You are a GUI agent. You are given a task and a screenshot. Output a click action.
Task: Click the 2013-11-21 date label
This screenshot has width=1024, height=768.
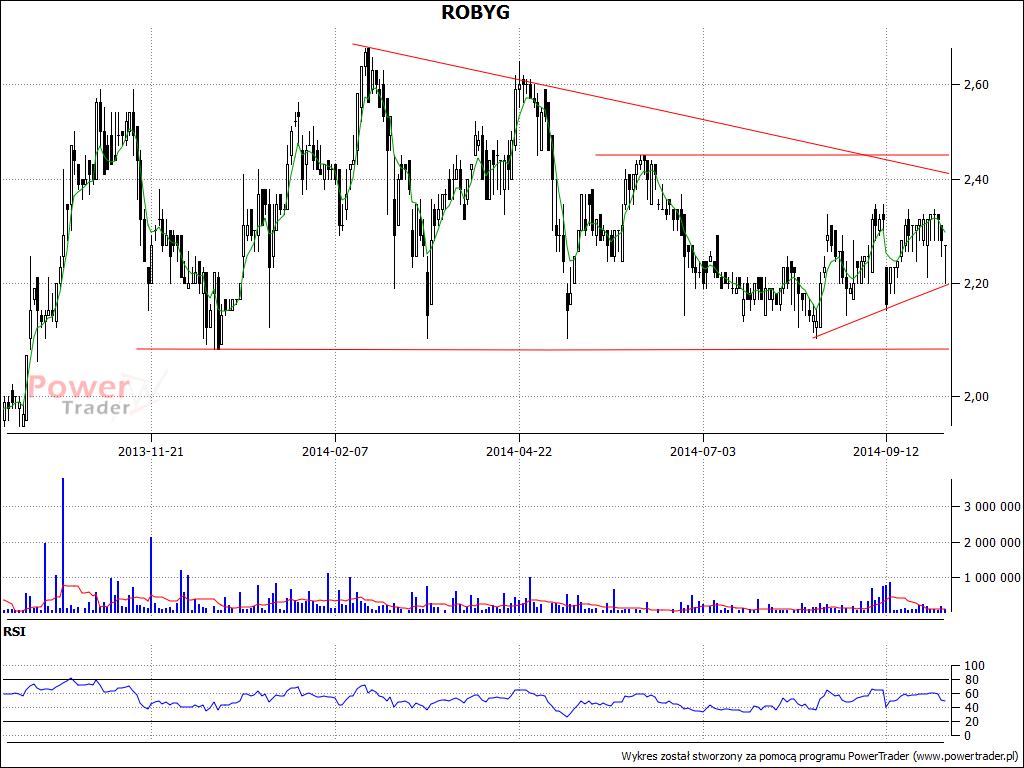pos(151,451)
